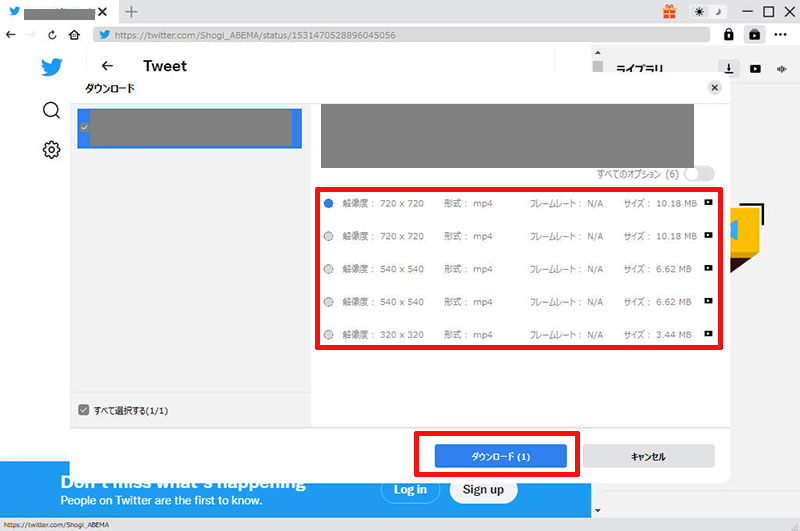Uncheck the すべて選択する checkbox
The height and width of the screenshot is (531, 800).
coord(84,410)
